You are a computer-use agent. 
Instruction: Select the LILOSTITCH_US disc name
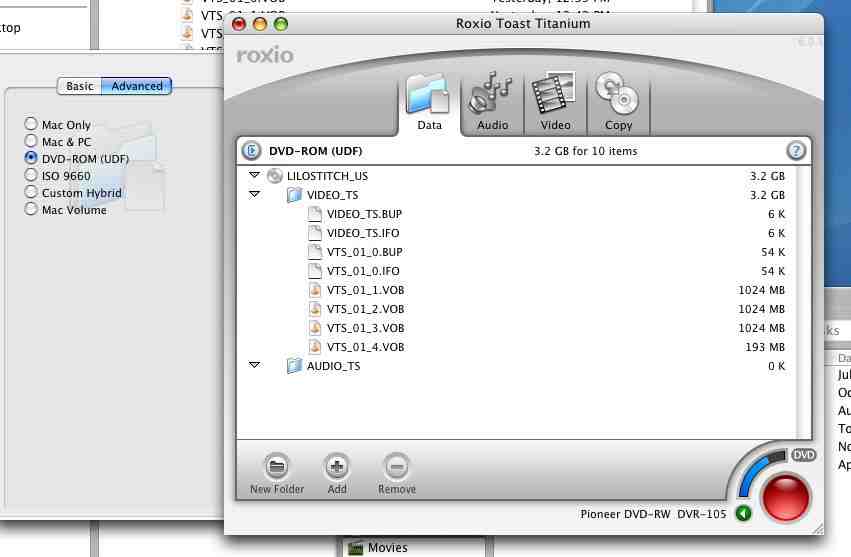327,176
